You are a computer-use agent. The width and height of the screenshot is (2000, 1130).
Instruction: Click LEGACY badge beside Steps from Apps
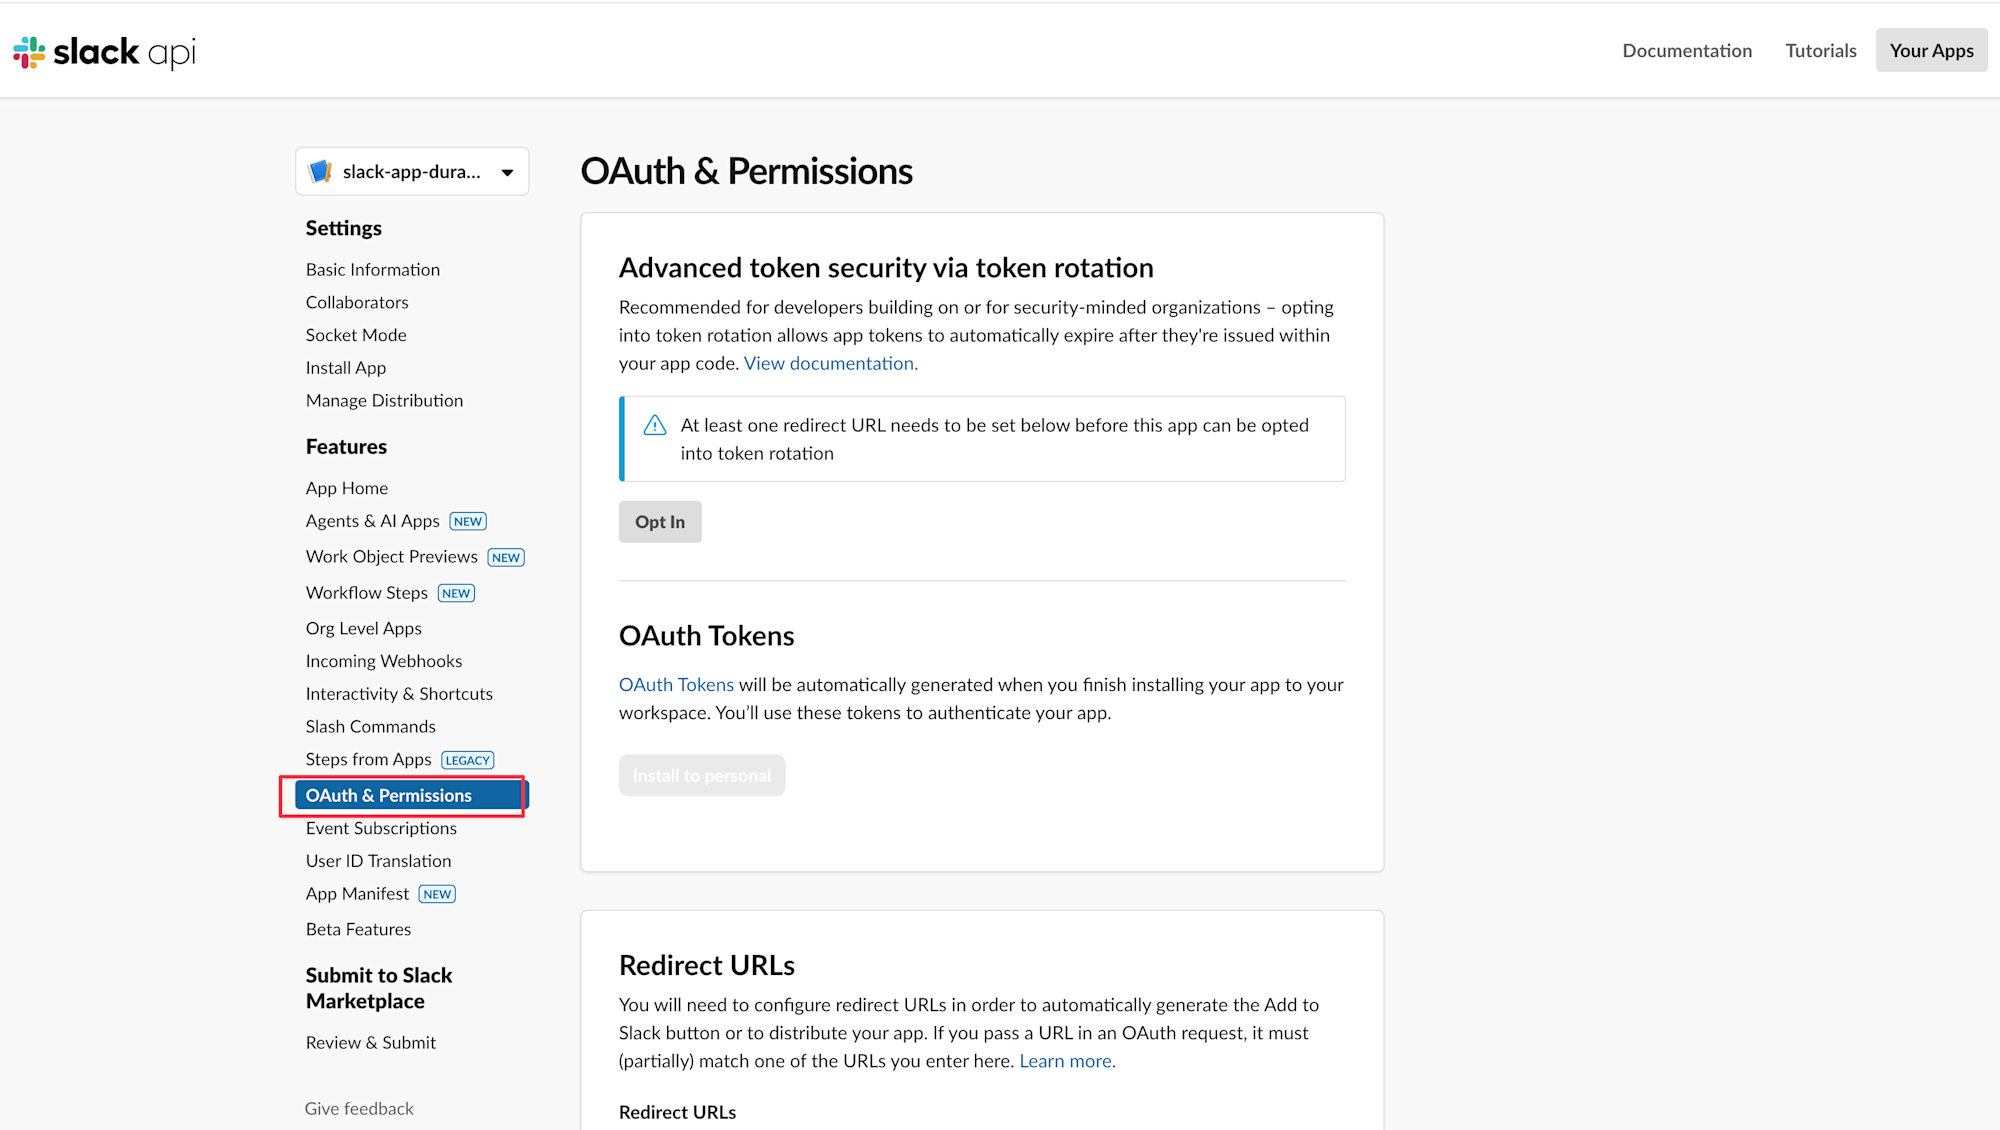click(468, 761)
